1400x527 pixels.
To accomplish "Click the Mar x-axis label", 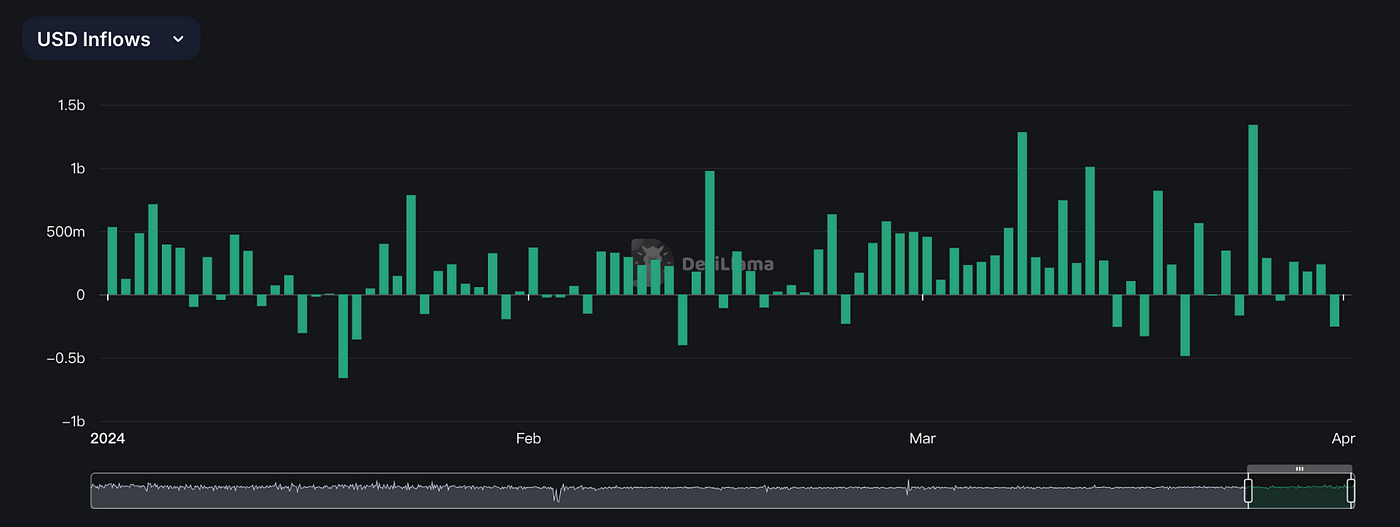I will (x=922, y=439).
